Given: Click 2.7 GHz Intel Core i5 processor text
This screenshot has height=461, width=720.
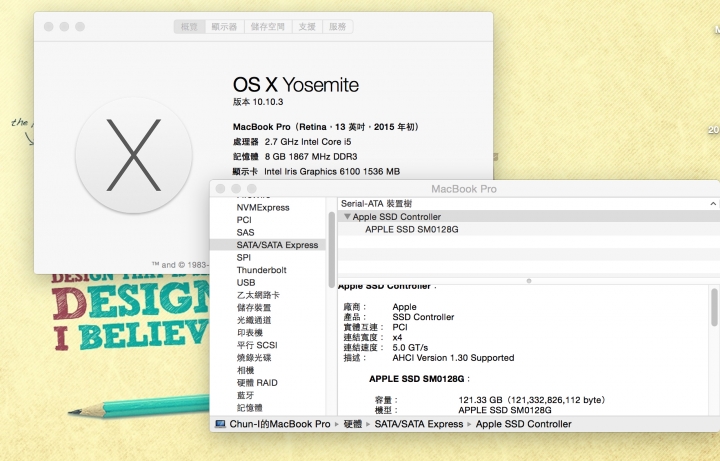Looking at the screenshot, I should click(x=308, y=142).
